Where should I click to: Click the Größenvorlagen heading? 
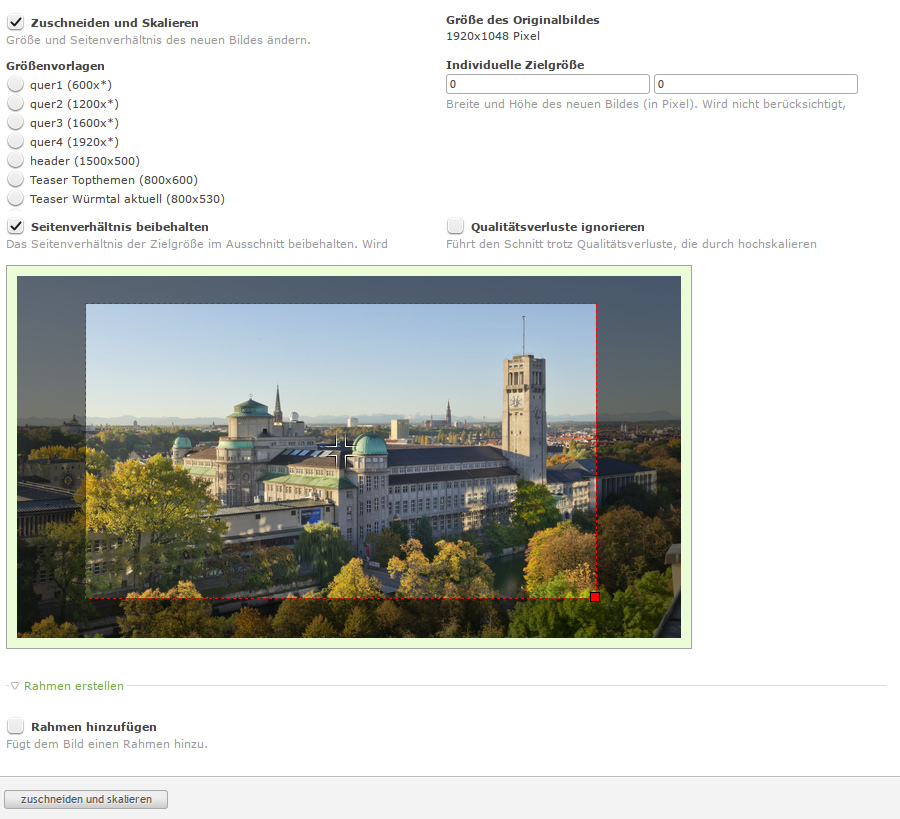[x=56, y=66]
